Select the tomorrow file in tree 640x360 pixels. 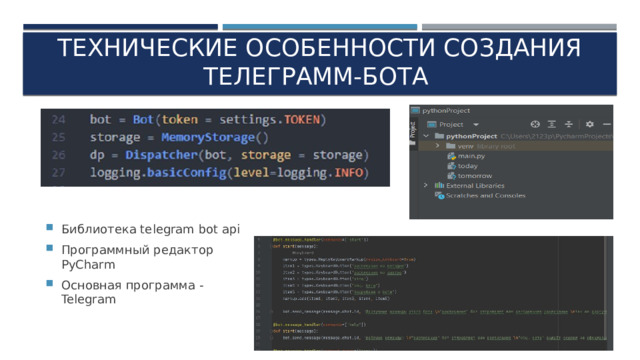point(475,176)
